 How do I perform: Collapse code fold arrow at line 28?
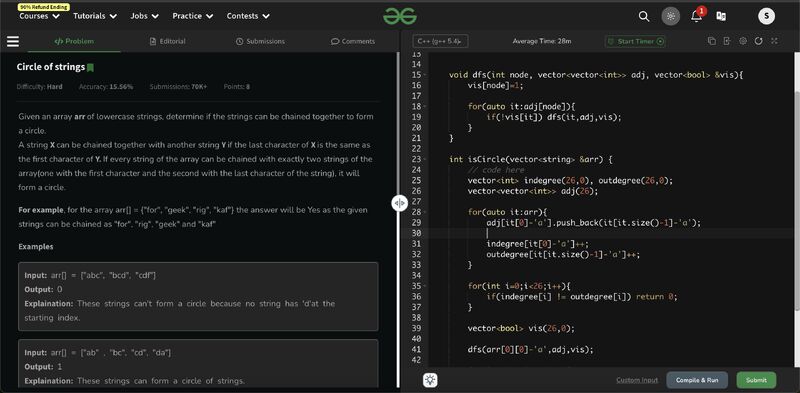[x=425, y=212]
